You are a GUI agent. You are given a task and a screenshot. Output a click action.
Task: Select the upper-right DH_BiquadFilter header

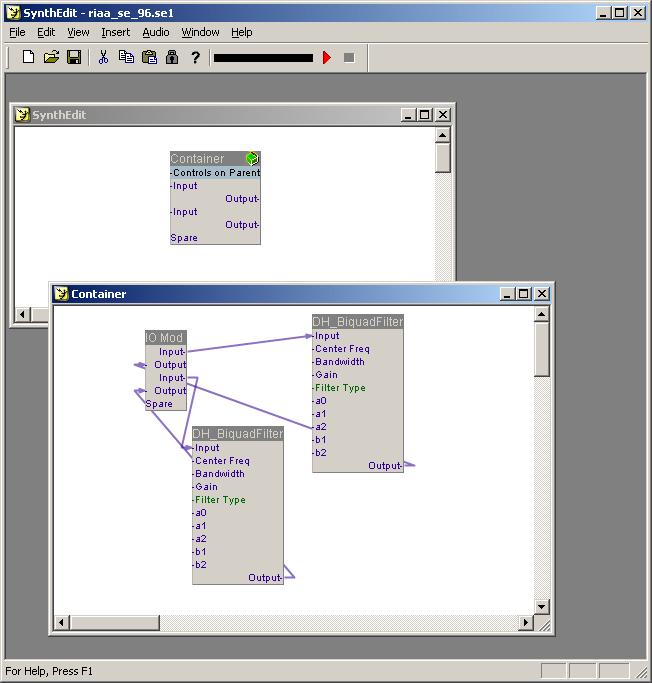(x=358, y=321)
